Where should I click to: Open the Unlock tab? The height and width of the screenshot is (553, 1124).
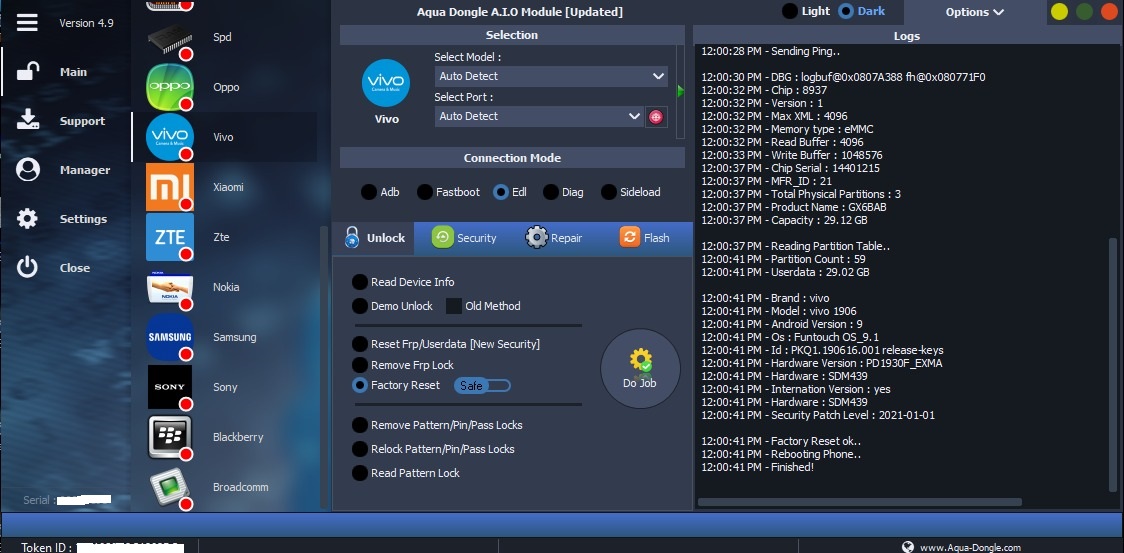pos(373,238)
